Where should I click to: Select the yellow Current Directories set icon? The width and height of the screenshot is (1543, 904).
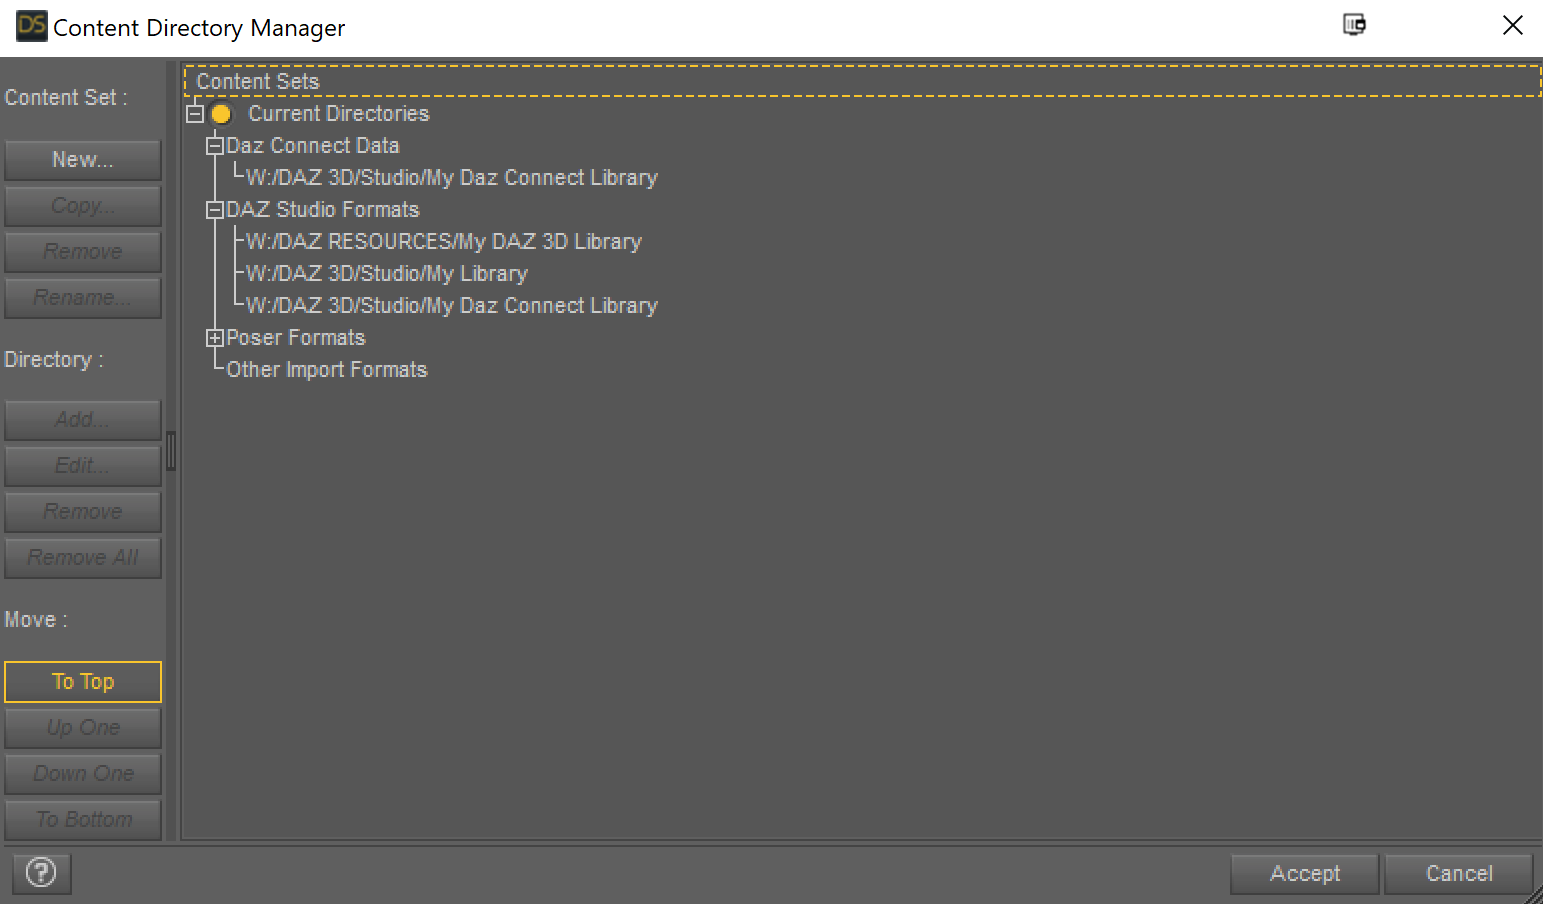(221, 114)
